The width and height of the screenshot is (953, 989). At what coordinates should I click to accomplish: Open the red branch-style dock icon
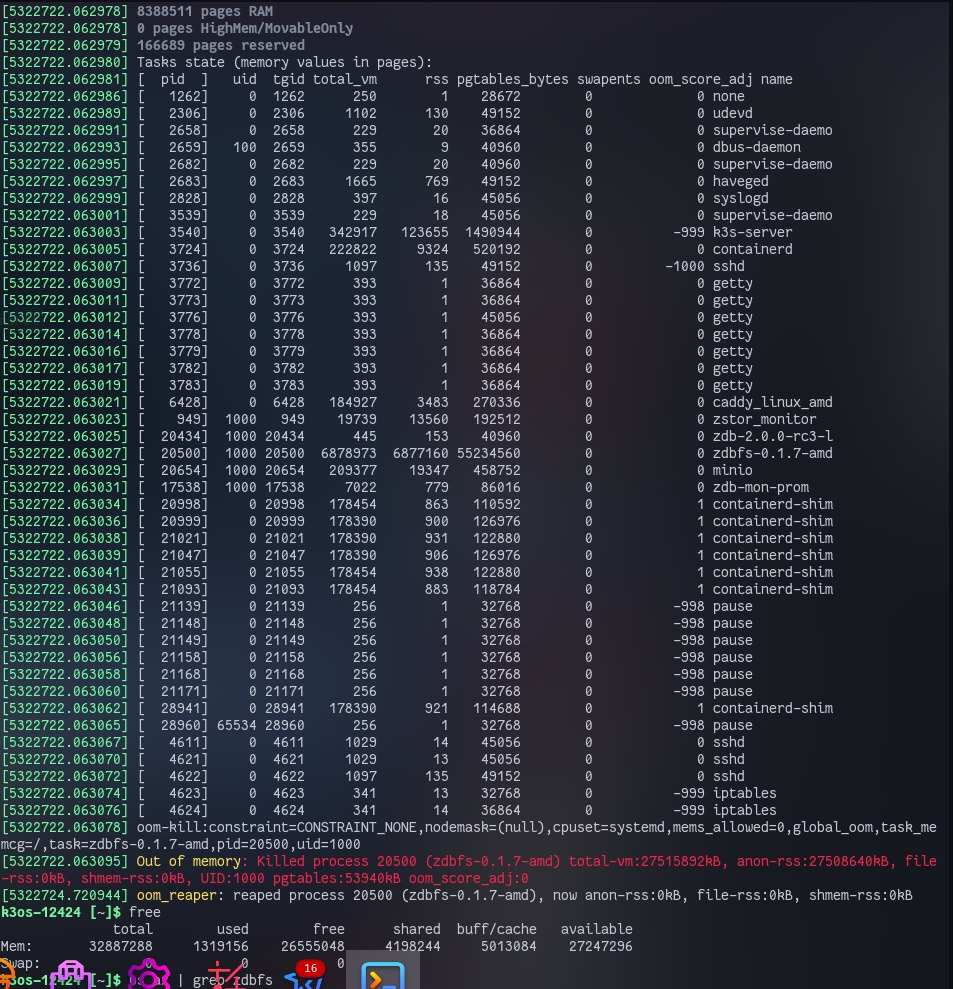point(225,975)
